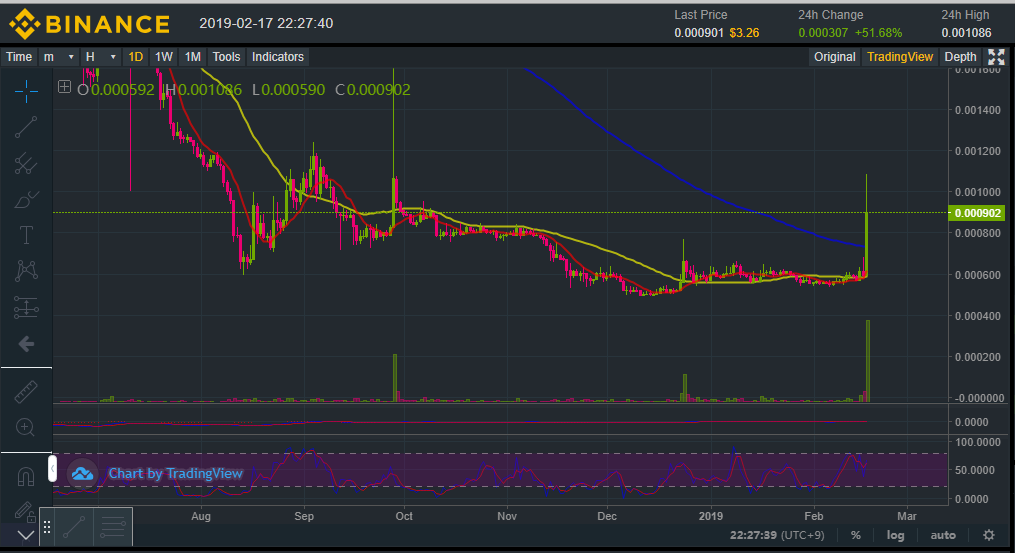Open chart settings gear icon
The image size is (1015, 553).
[988, 535]
